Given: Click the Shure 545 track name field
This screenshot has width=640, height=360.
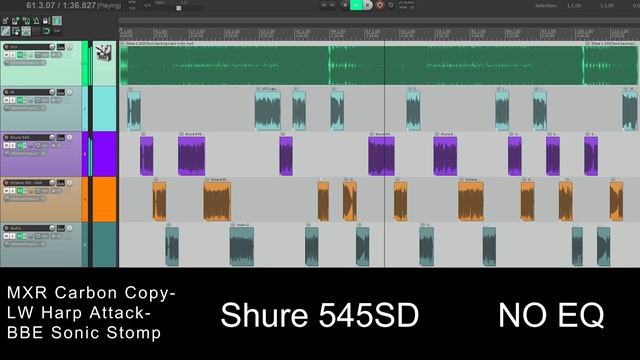Looking at the screenshot, I should [x=29, y=138].
